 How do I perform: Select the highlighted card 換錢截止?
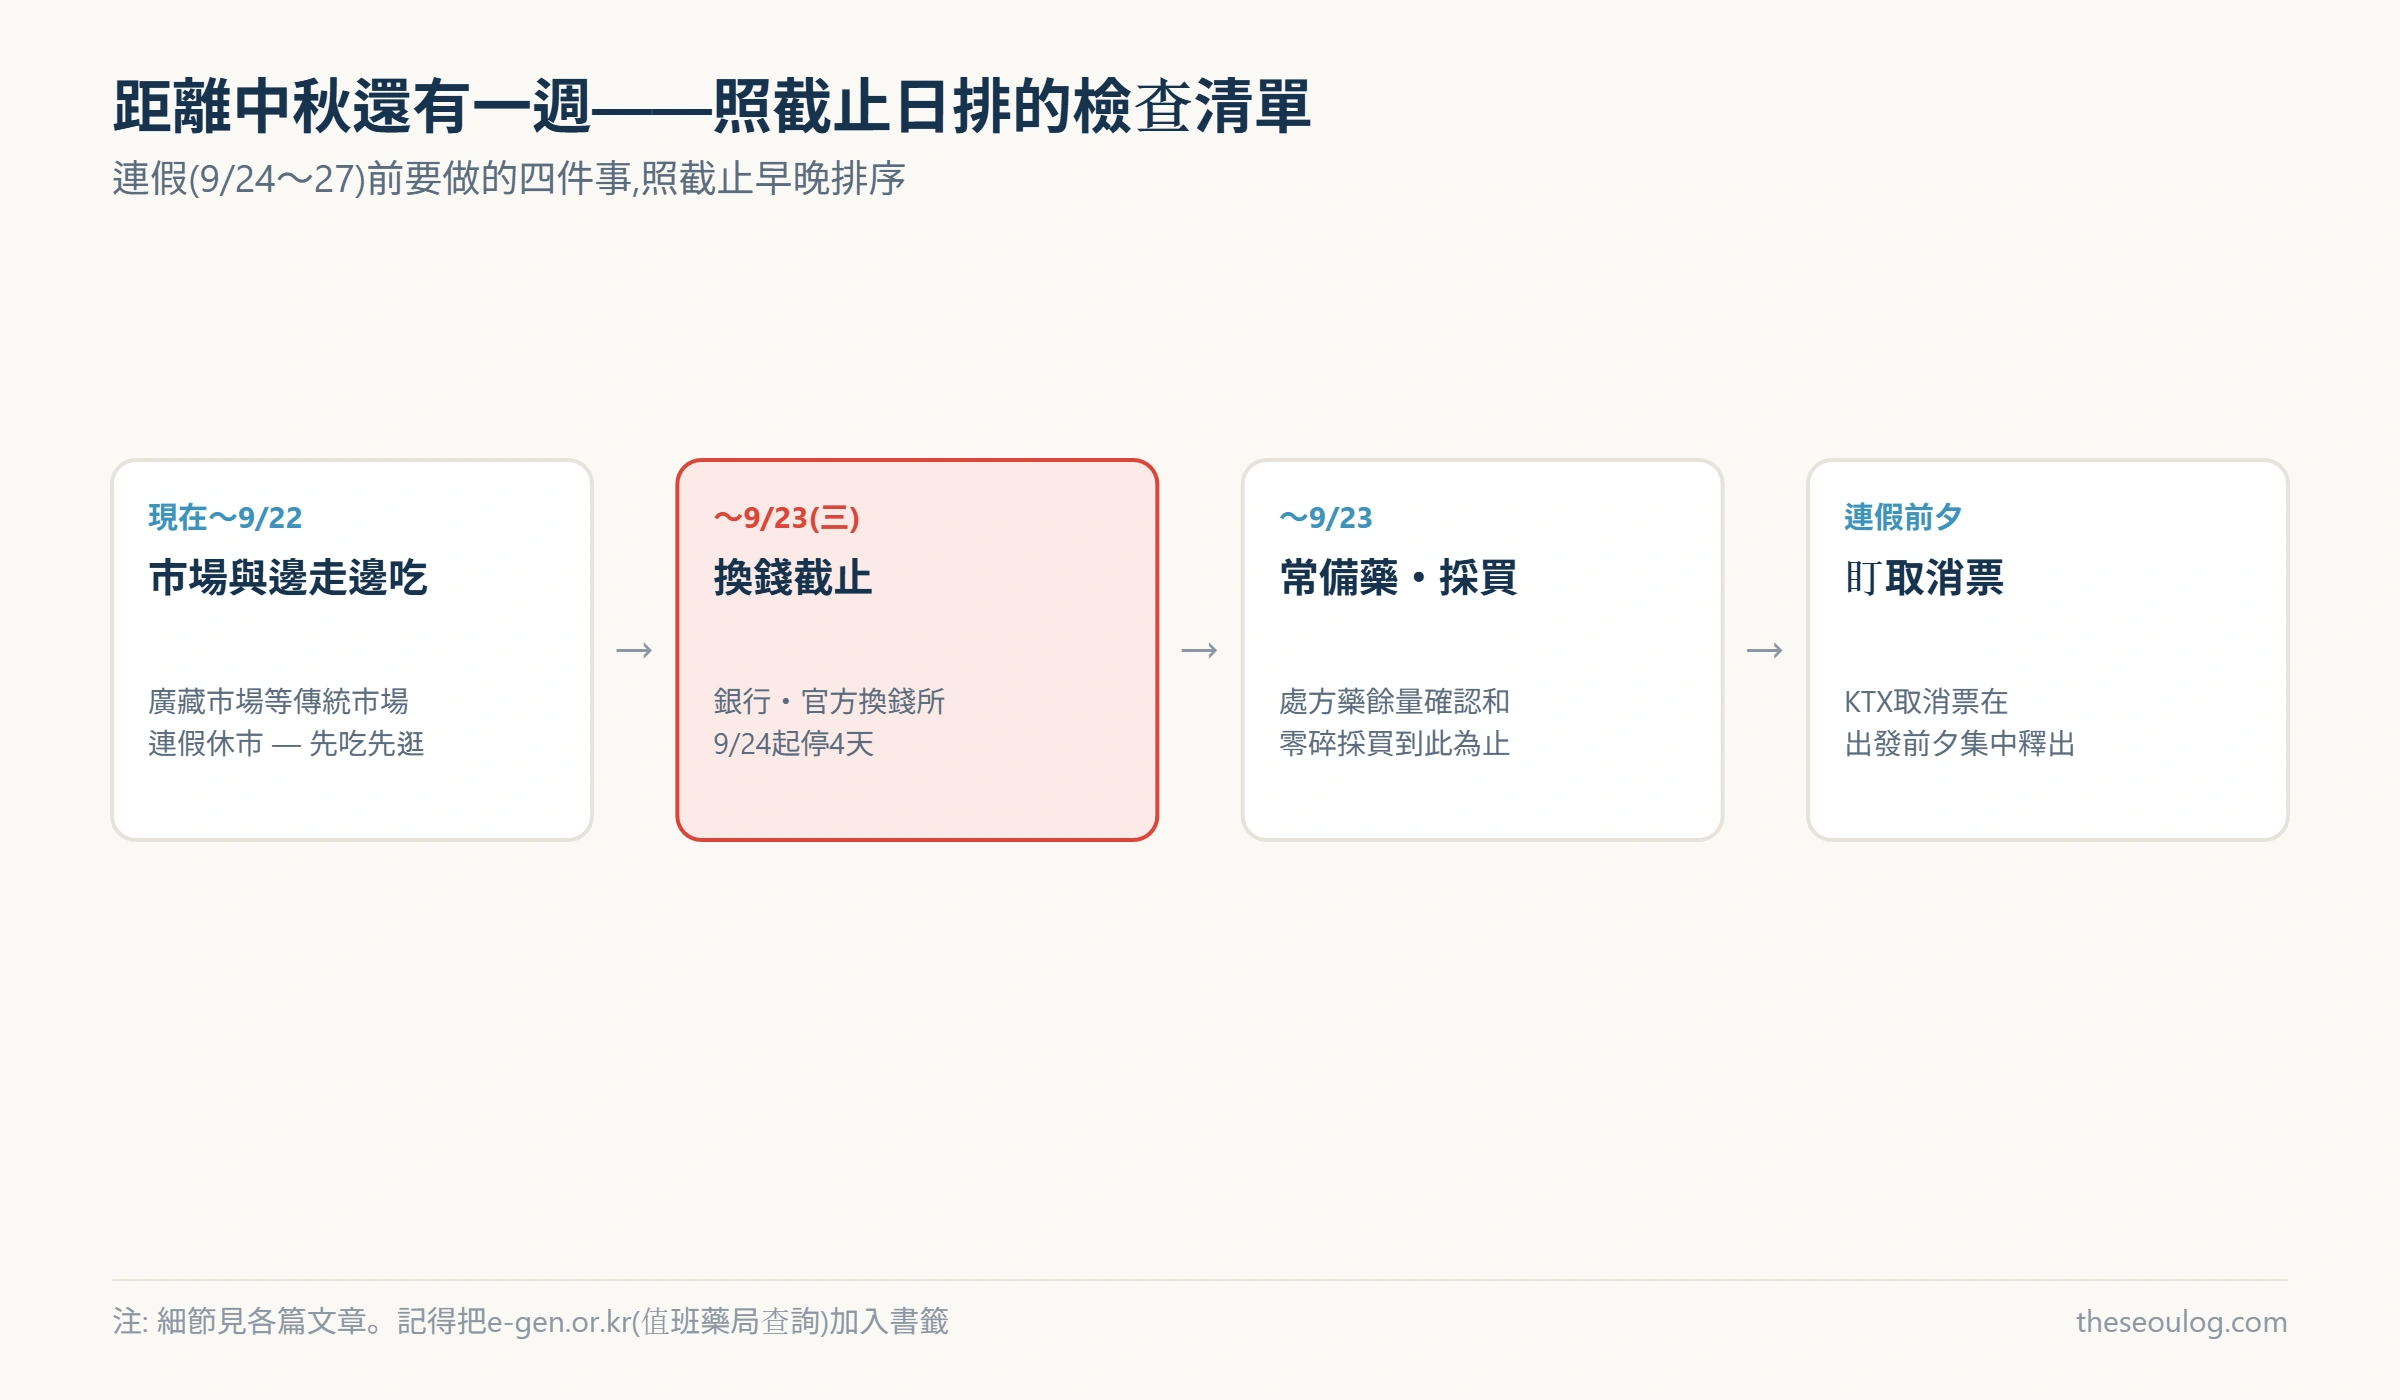click(x=917, y=650)
